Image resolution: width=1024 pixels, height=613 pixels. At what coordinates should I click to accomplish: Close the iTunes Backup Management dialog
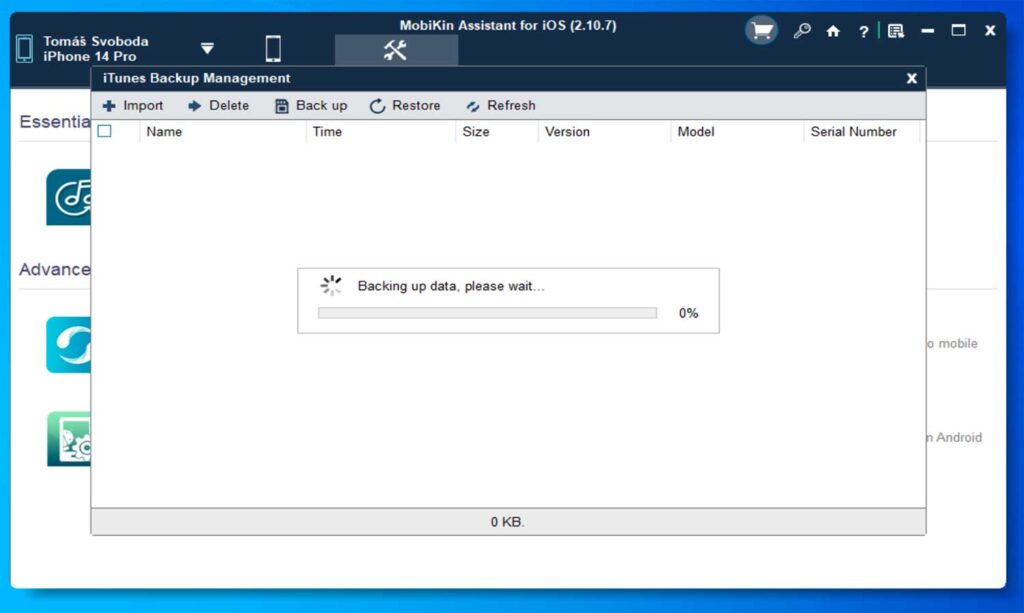[912, 78]
